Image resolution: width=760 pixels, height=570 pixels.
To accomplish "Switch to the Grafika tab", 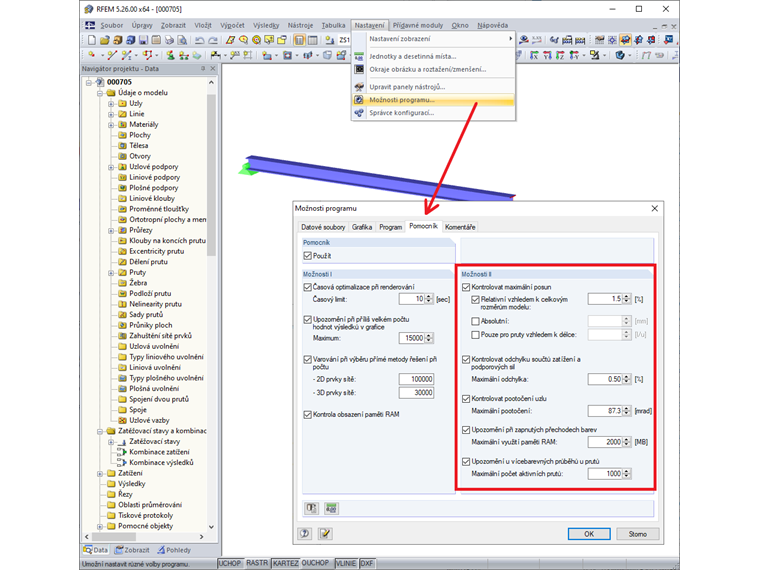I will click(362, 227).
